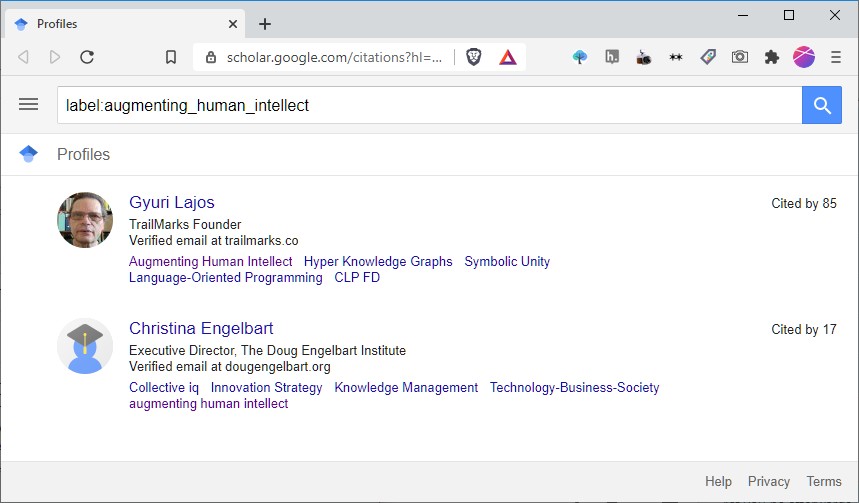Click the Google Scholar logo beside Profiles
Viewport: 859px width, 503px height.
(28, 154)
